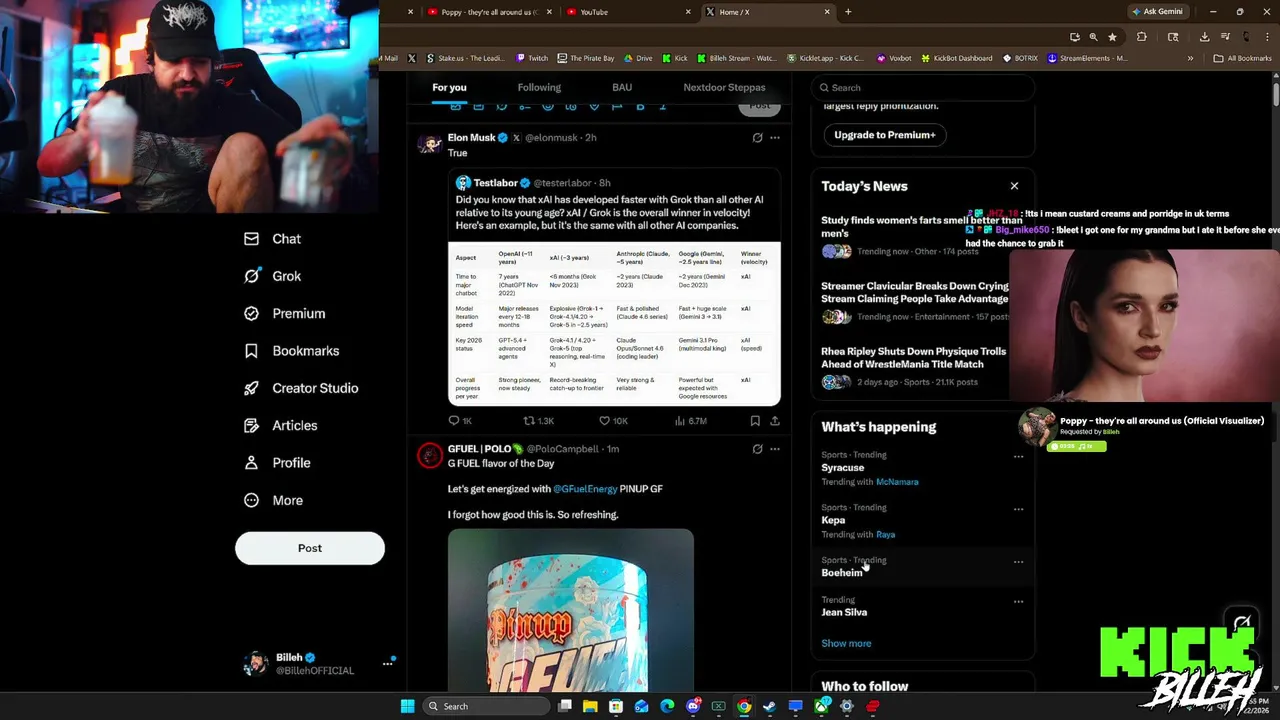
Task: Repost Elon Musk's post showing 1.3K
Action: pyautogui.click(x=538, y=421)
